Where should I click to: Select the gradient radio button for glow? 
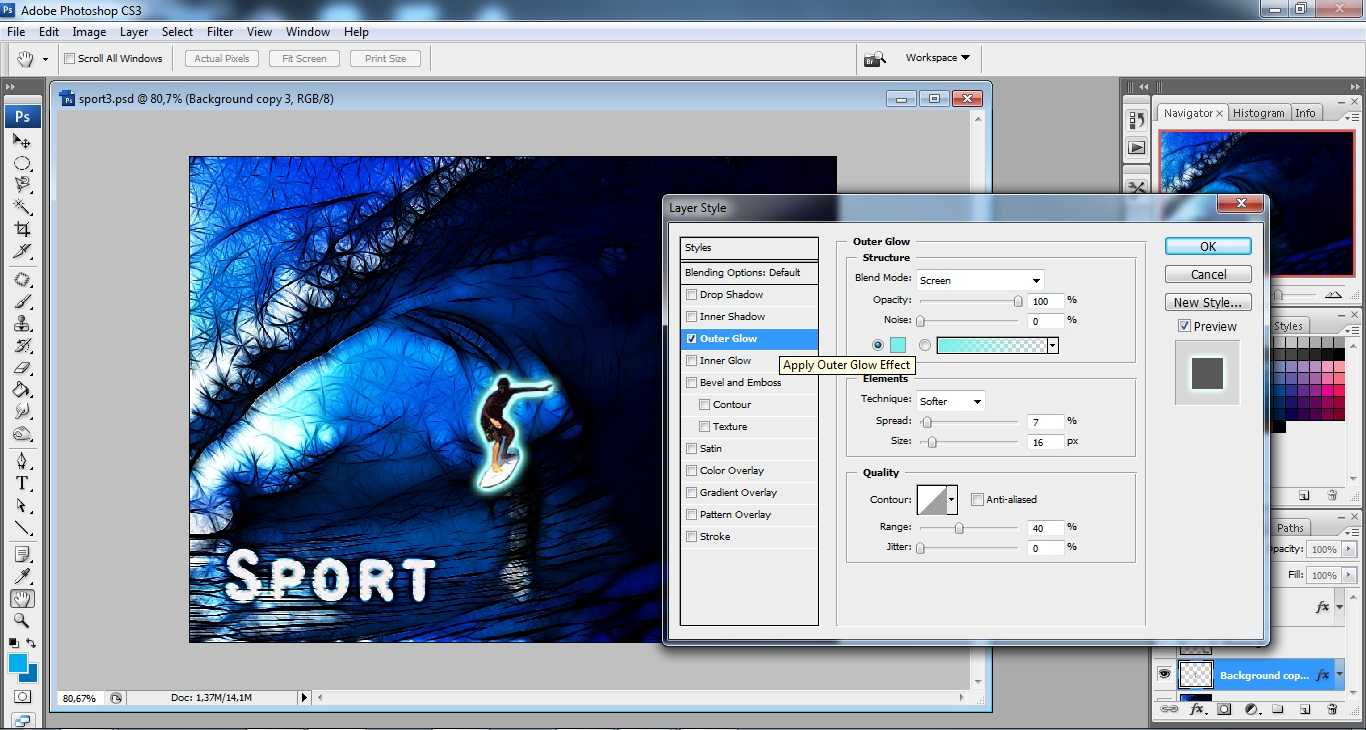[925, 345]
